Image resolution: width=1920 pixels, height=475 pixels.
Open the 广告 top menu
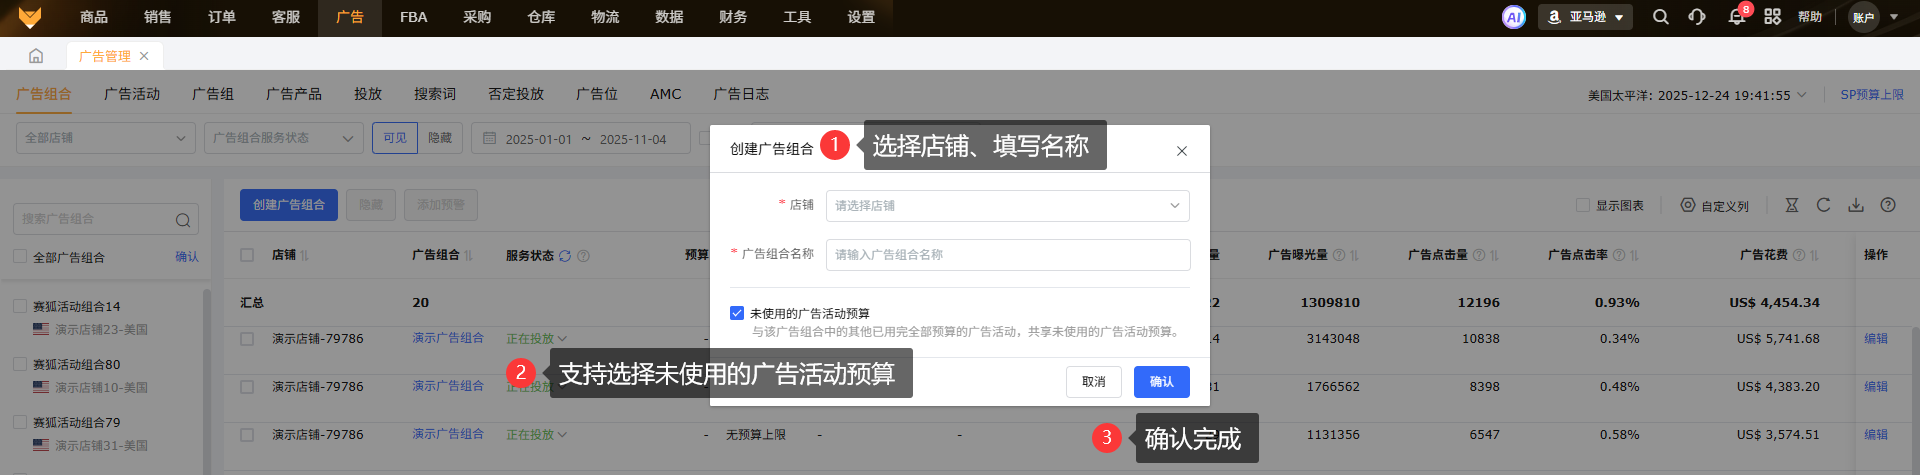(x=350, y=17)
